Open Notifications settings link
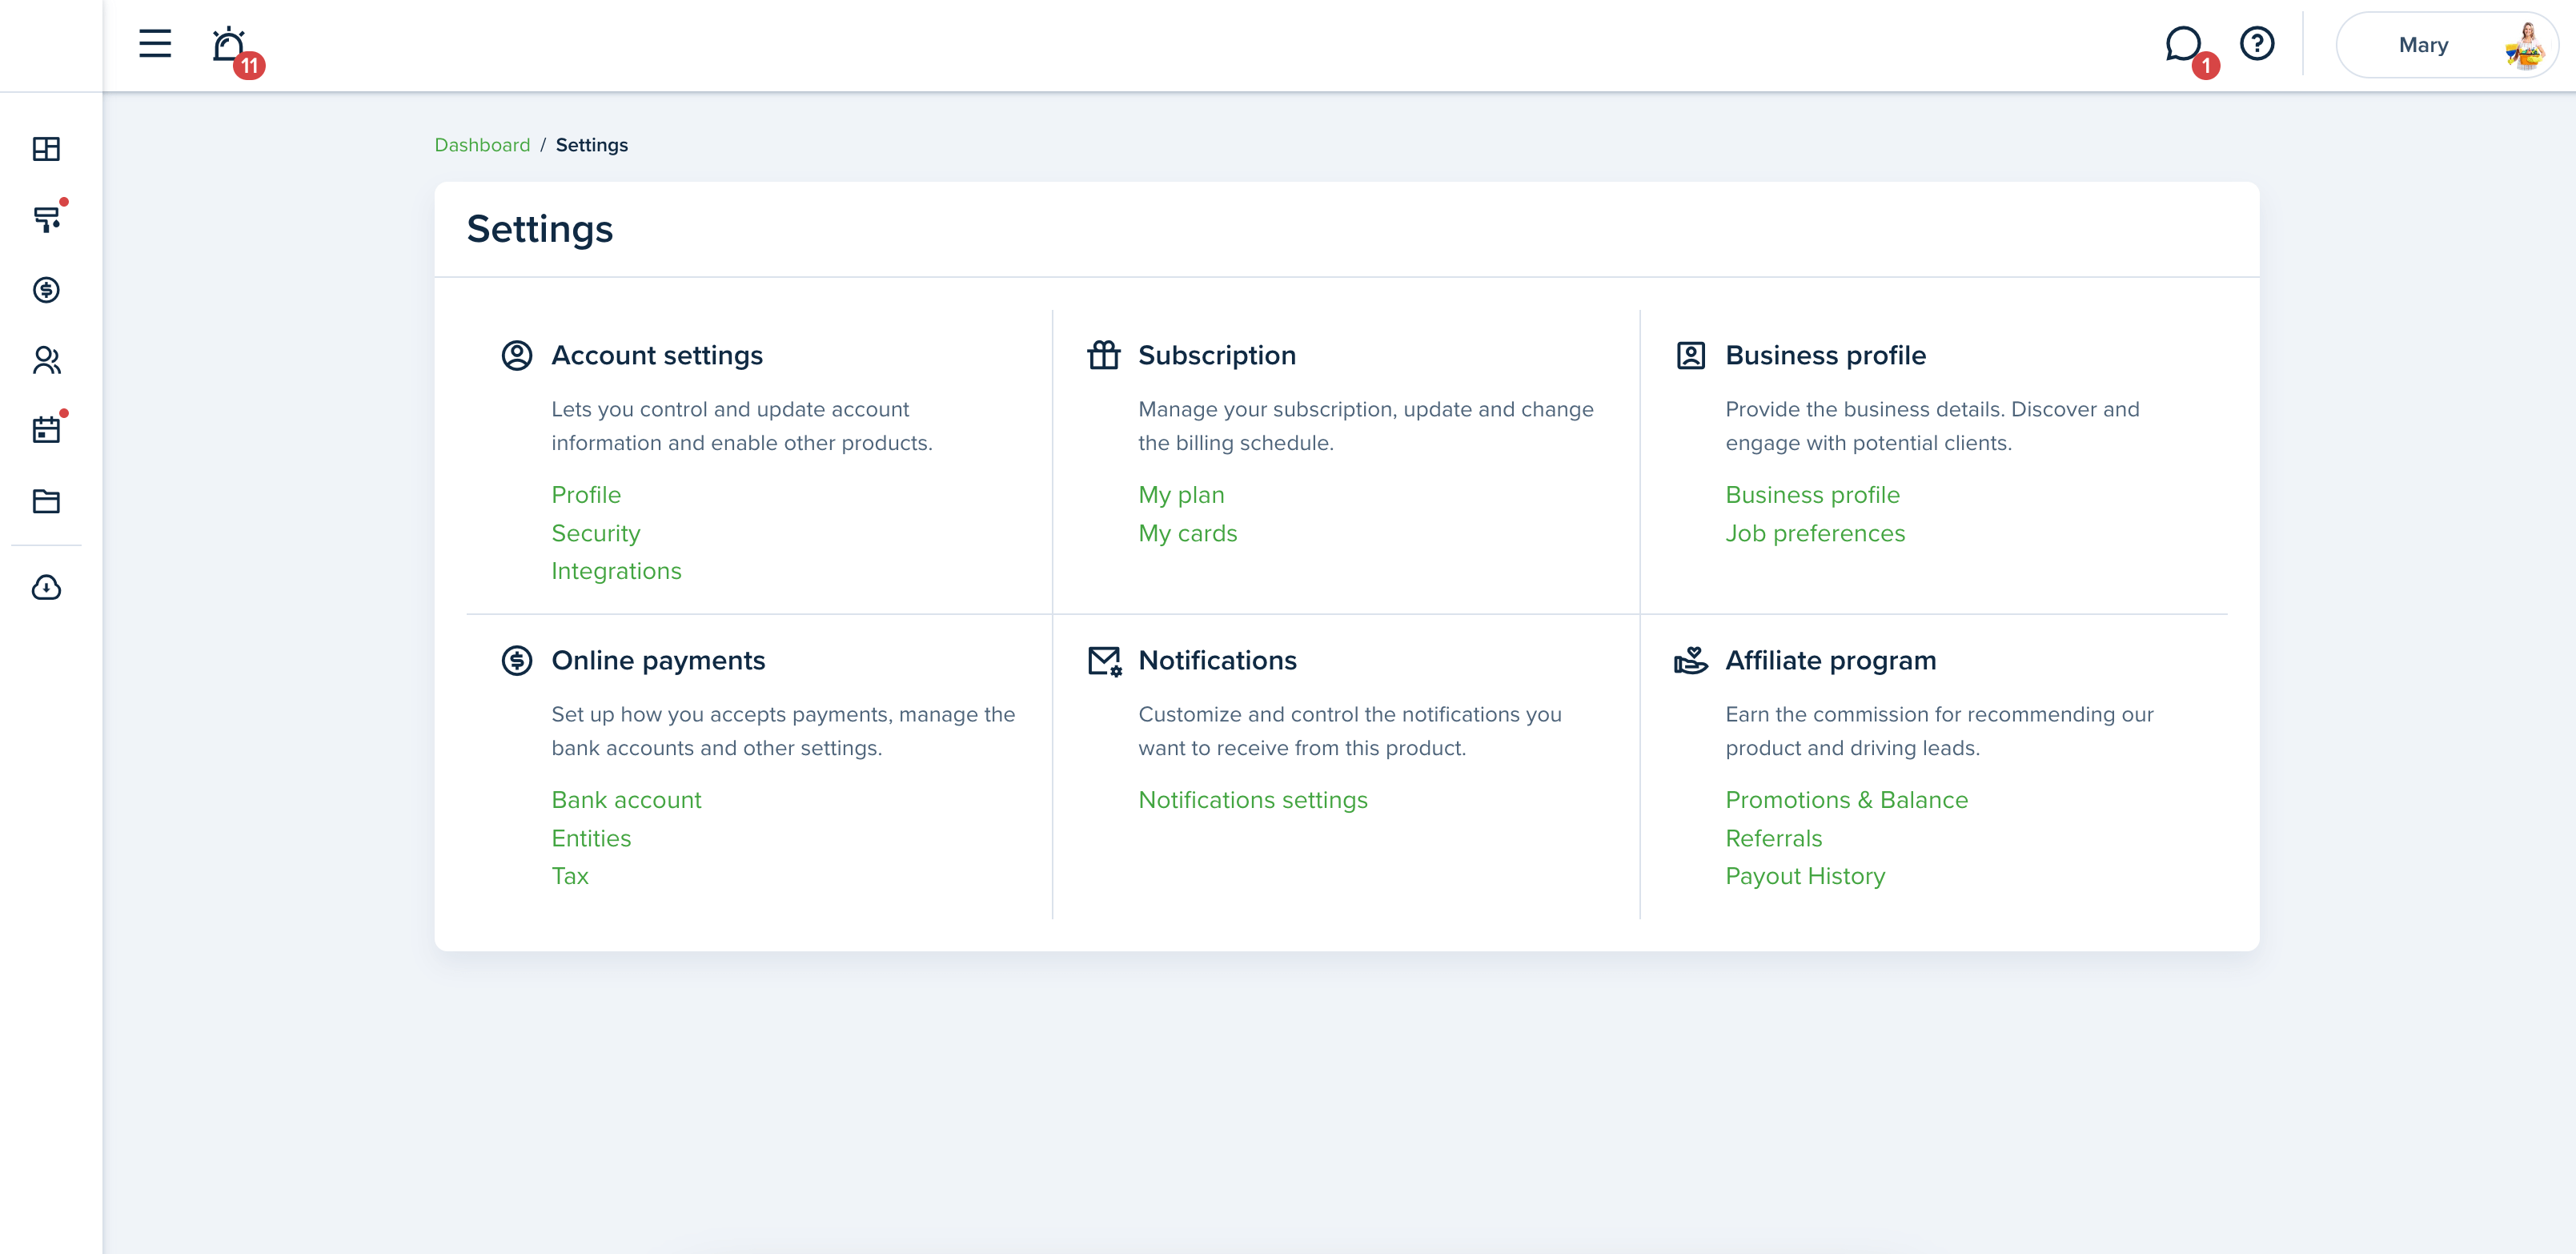The width and height of the screenshot is (2576, 1254). tap(1253, 800)
